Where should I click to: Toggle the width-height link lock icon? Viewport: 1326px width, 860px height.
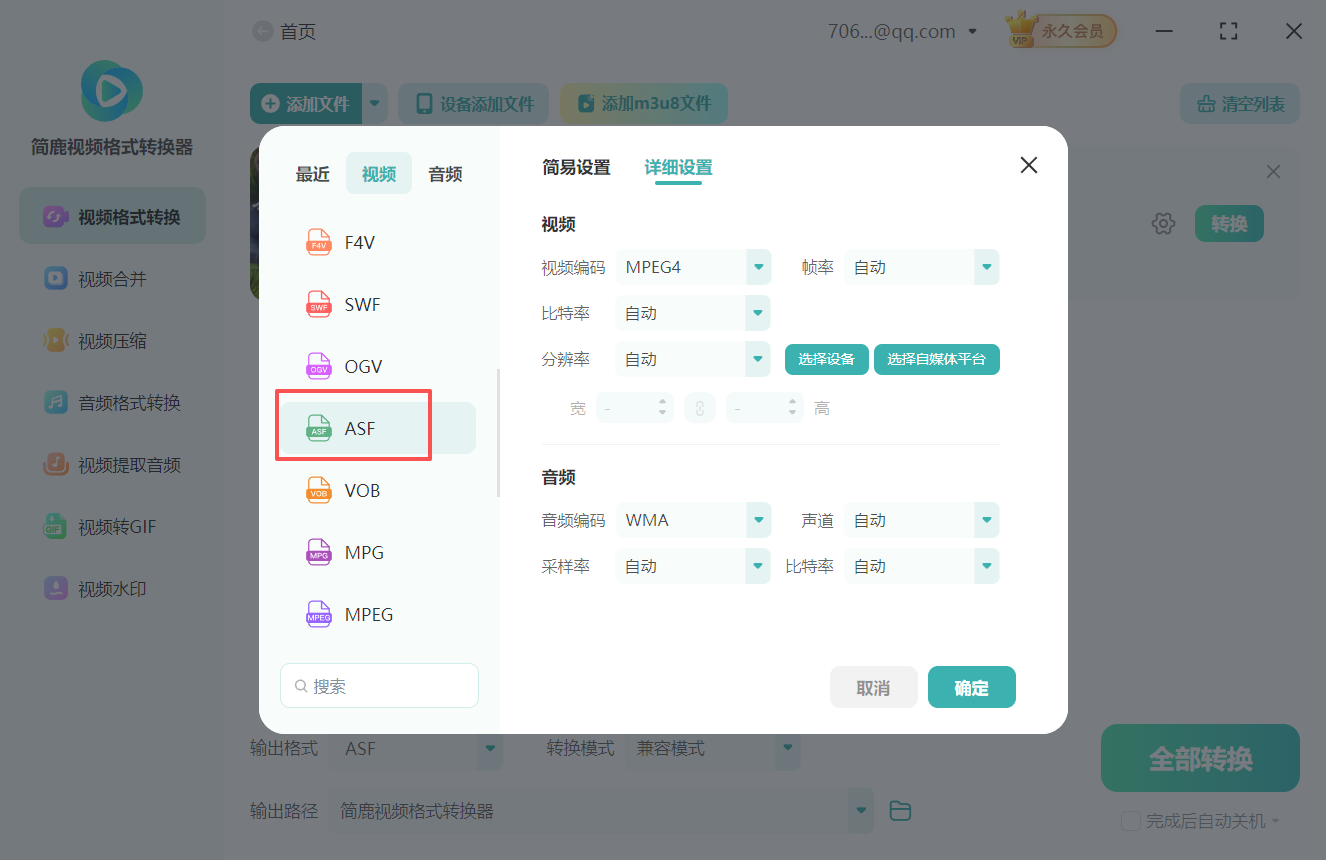700,407
